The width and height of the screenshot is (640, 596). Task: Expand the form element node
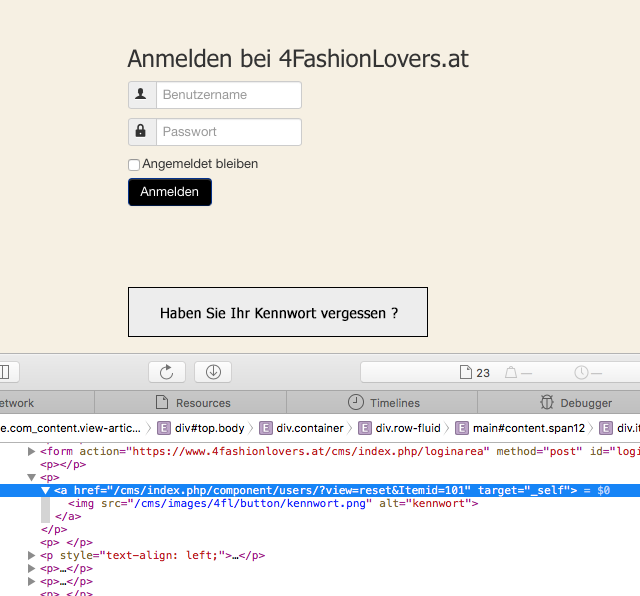31,451
